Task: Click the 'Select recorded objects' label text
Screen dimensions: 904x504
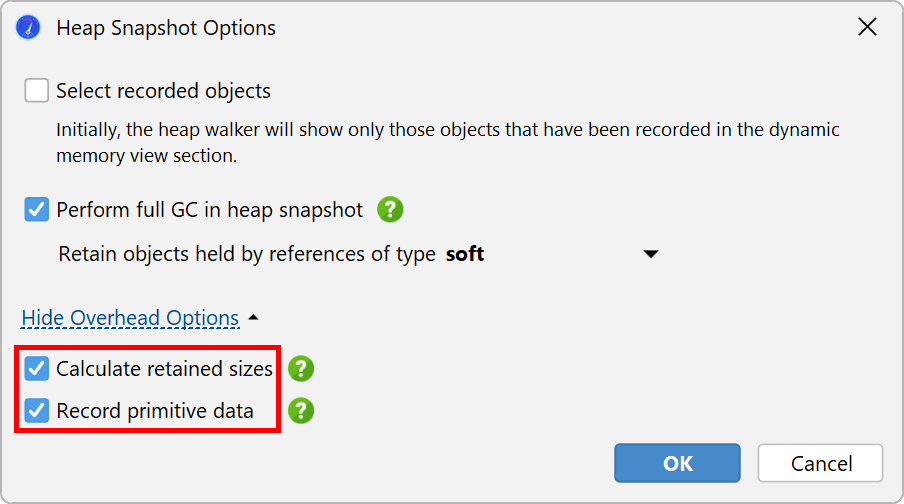Action: (x=163, y=91)
